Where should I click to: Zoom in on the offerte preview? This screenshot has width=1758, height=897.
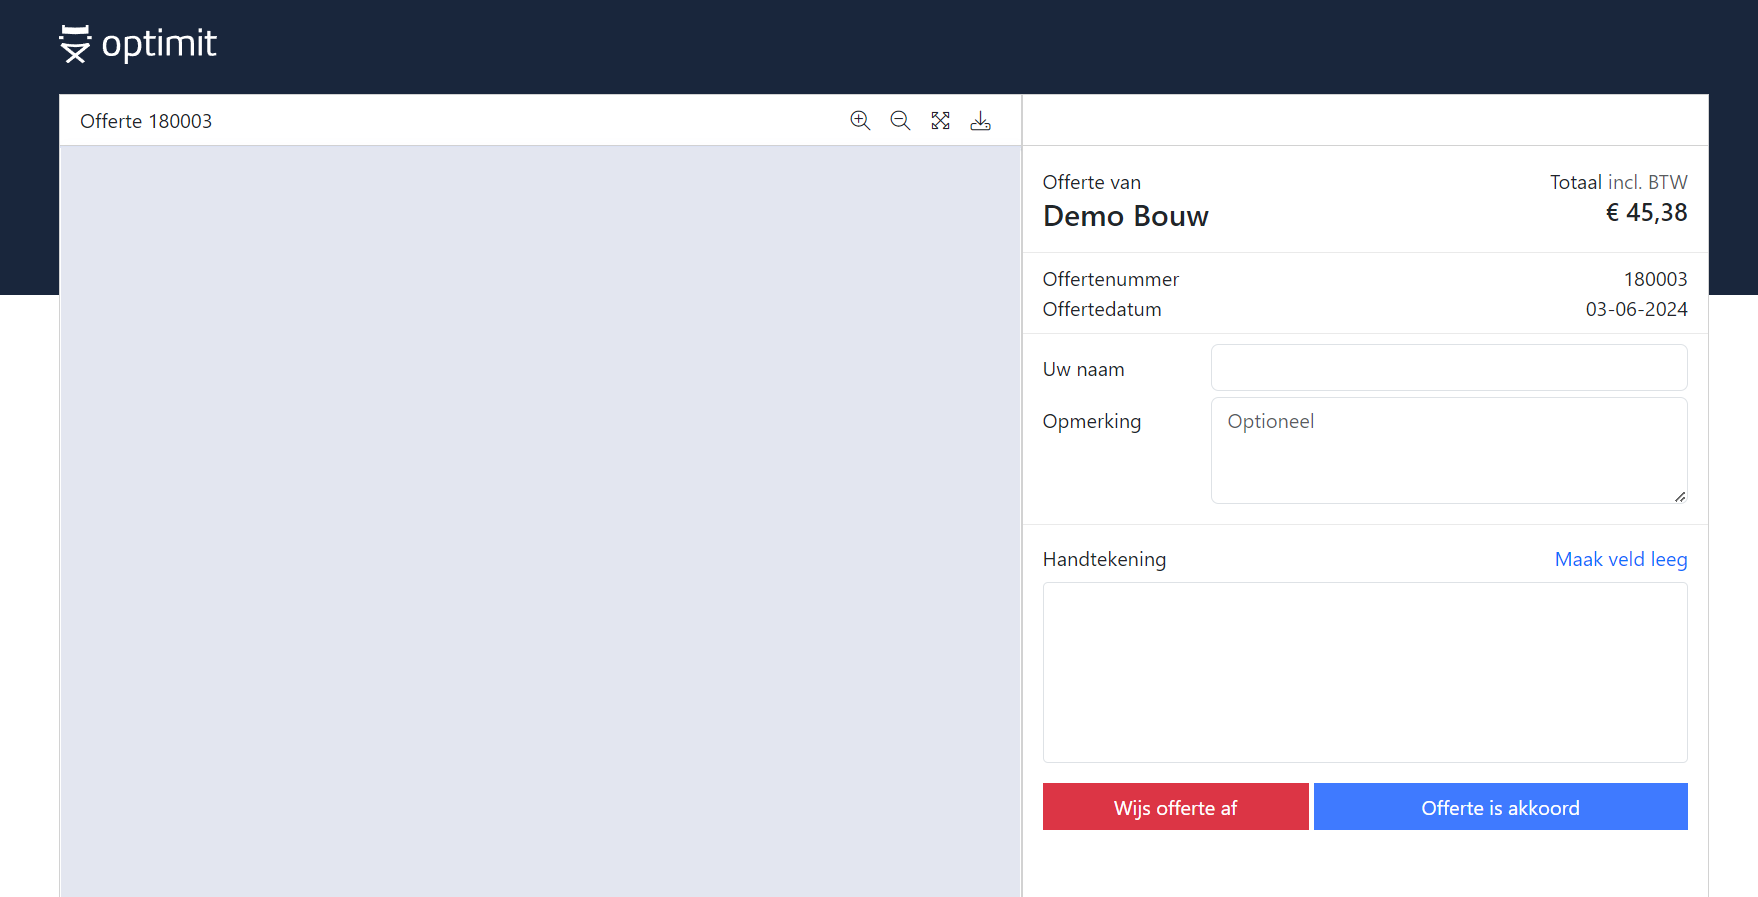[x=860, y=121]
